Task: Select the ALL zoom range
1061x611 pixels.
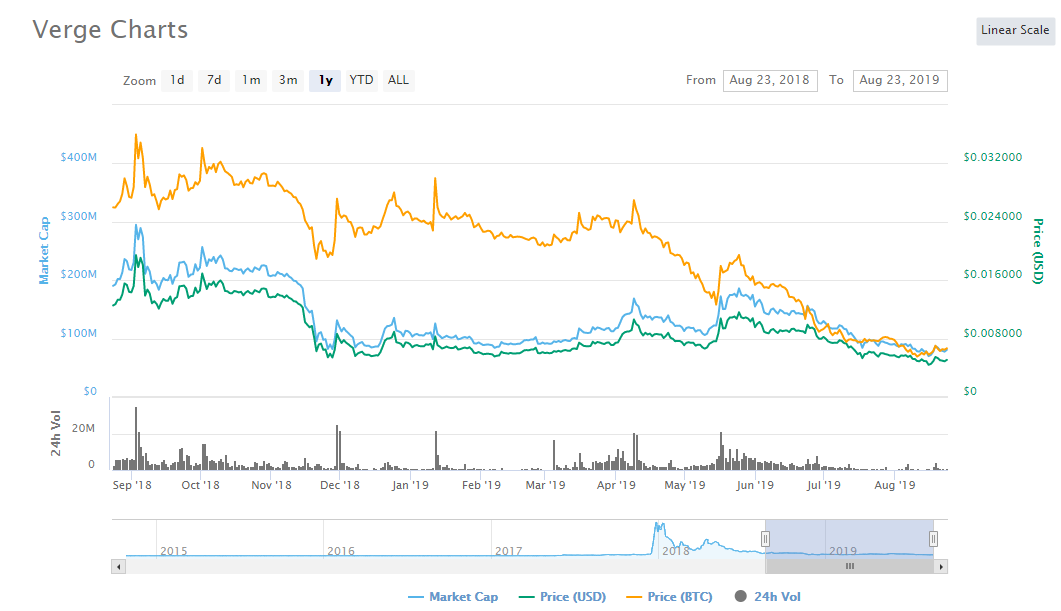Action: click(399, 81)
